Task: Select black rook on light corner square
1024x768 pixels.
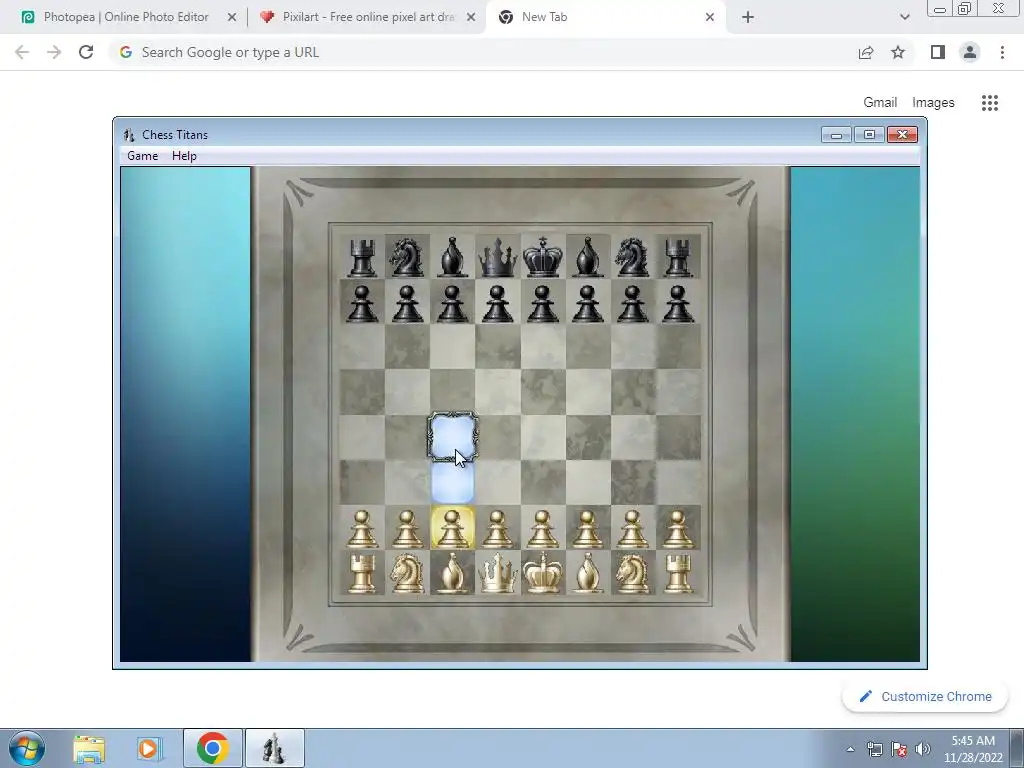Action: tap(362, 257)
